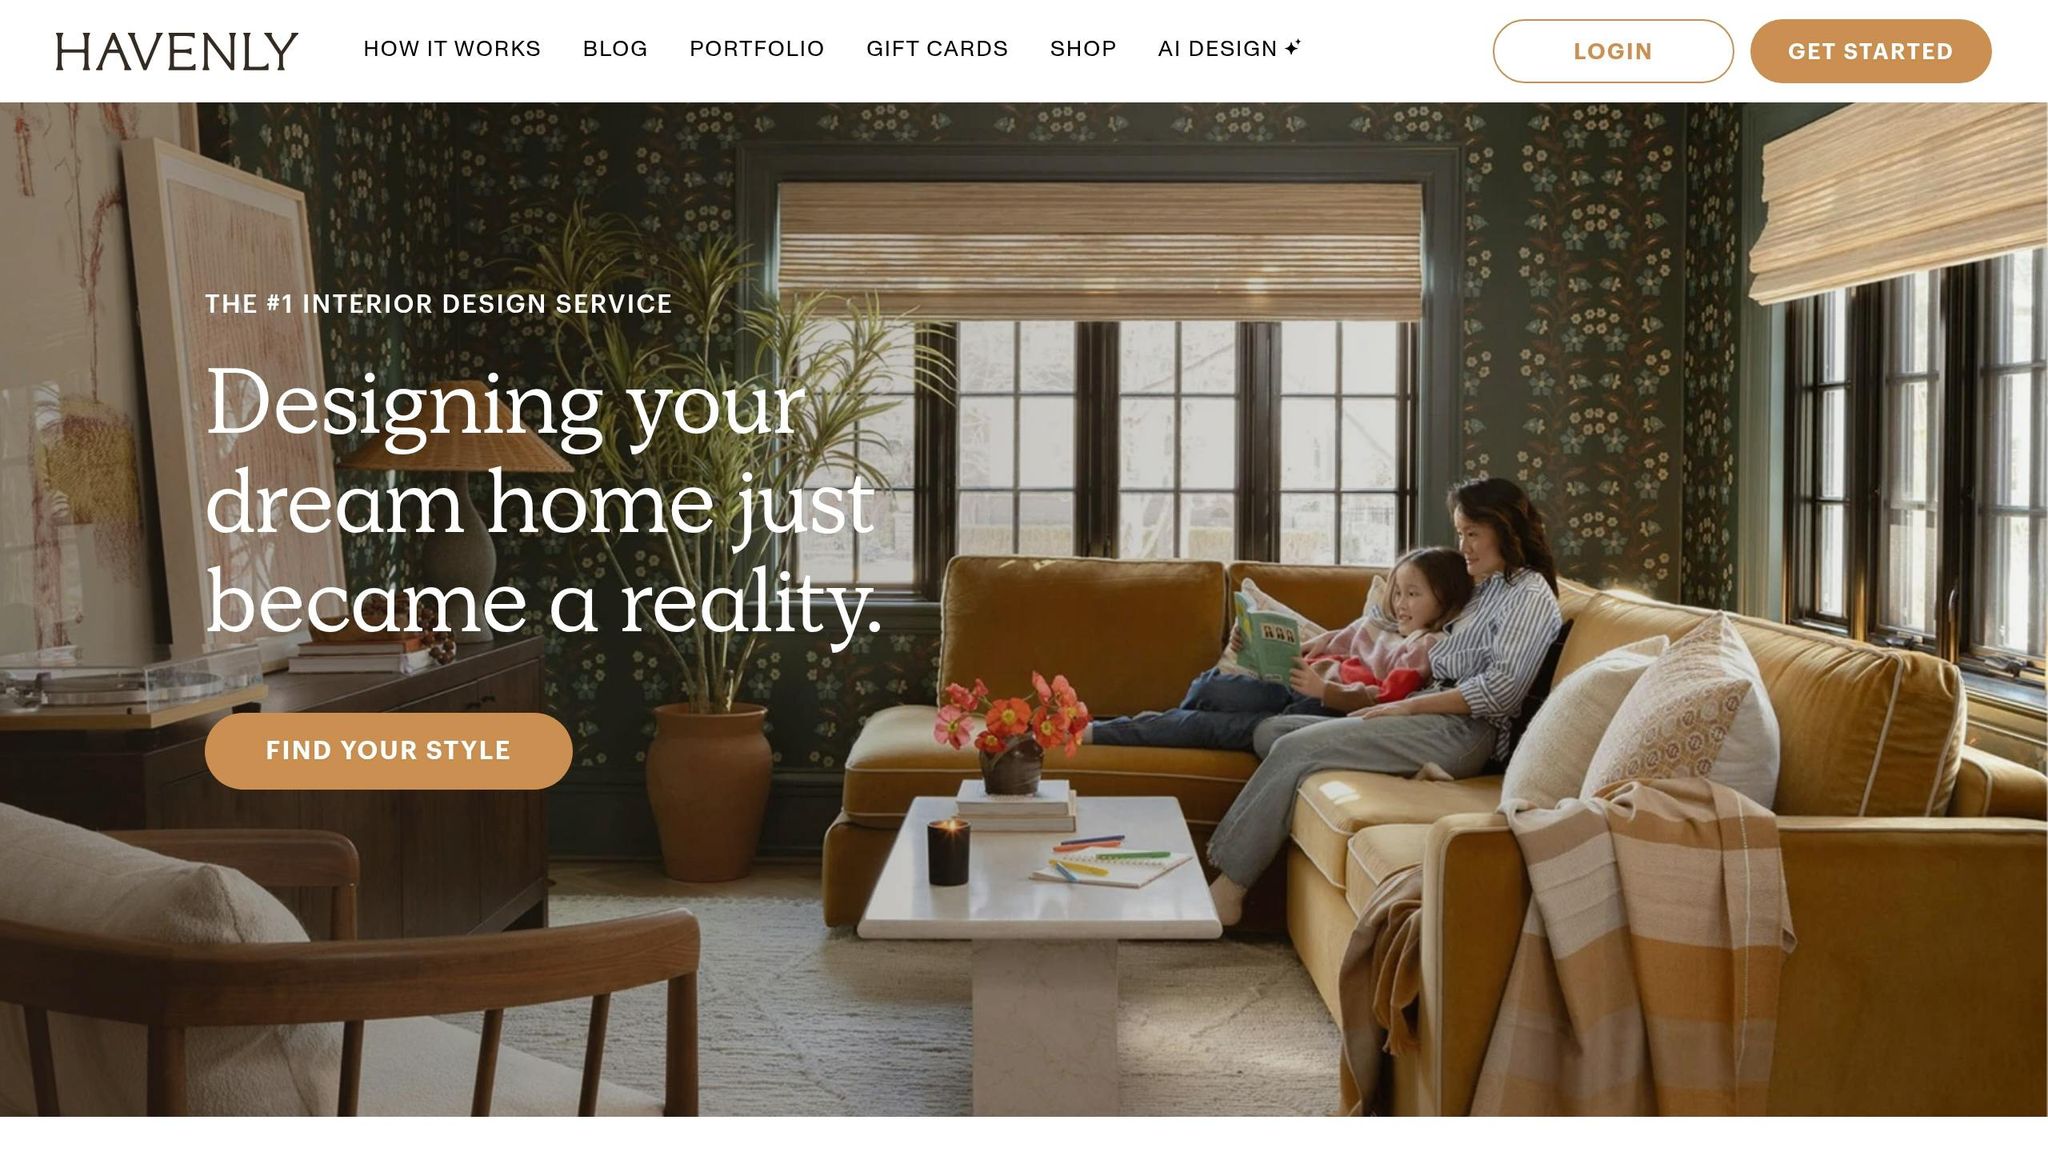Go to the Blog section
2048x1152 pixels.
click(x=615, y=49)
